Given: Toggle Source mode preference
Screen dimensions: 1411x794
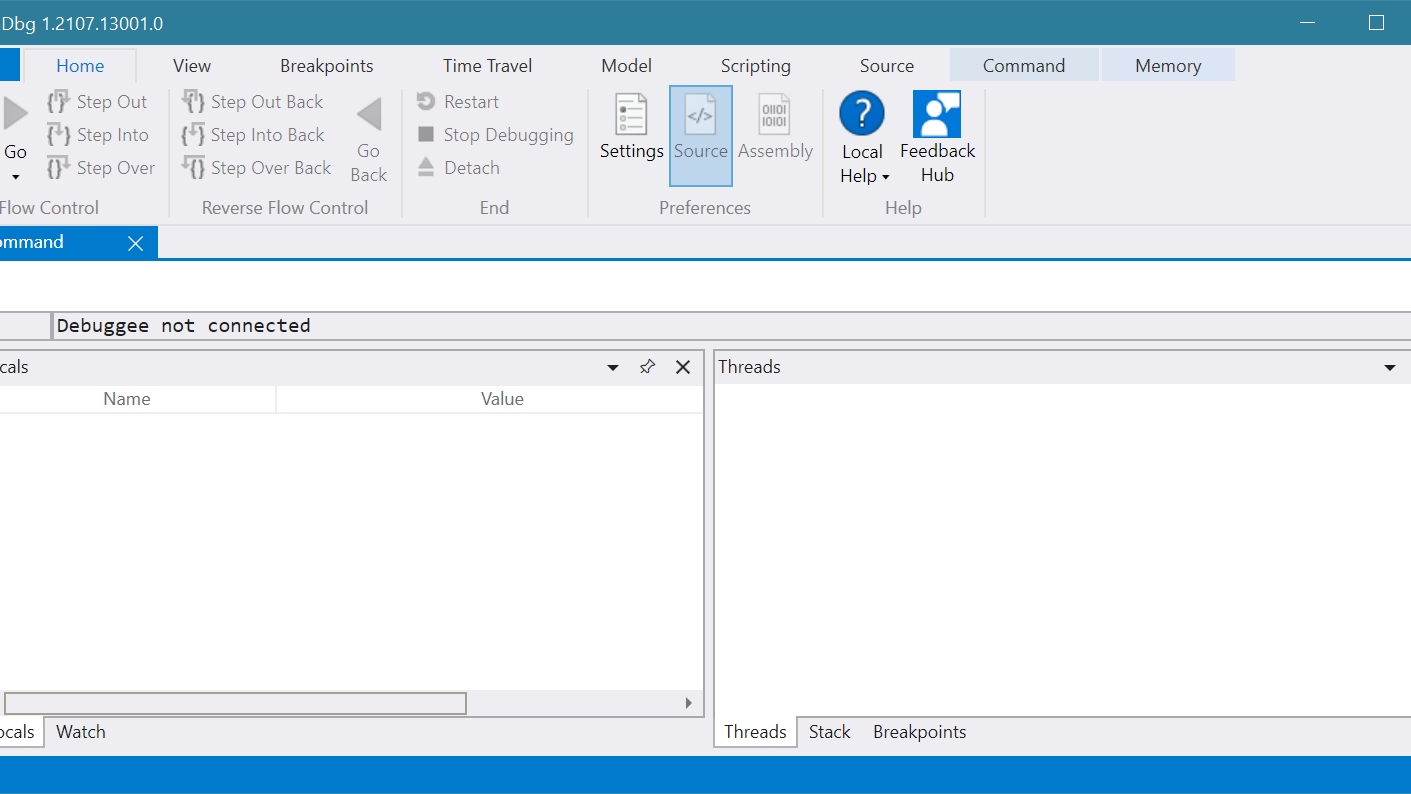Looking at the screenshot, I should coord(700,135).
